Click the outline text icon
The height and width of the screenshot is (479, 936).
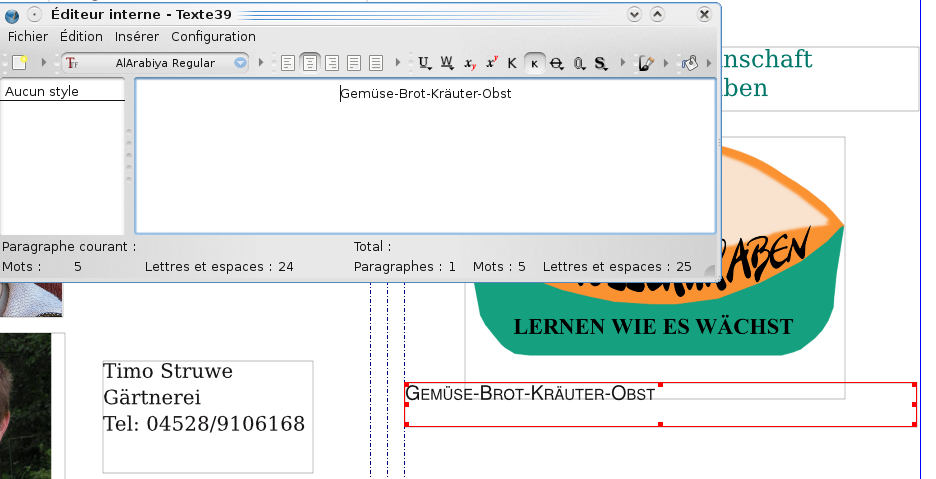tap(579, 63)
